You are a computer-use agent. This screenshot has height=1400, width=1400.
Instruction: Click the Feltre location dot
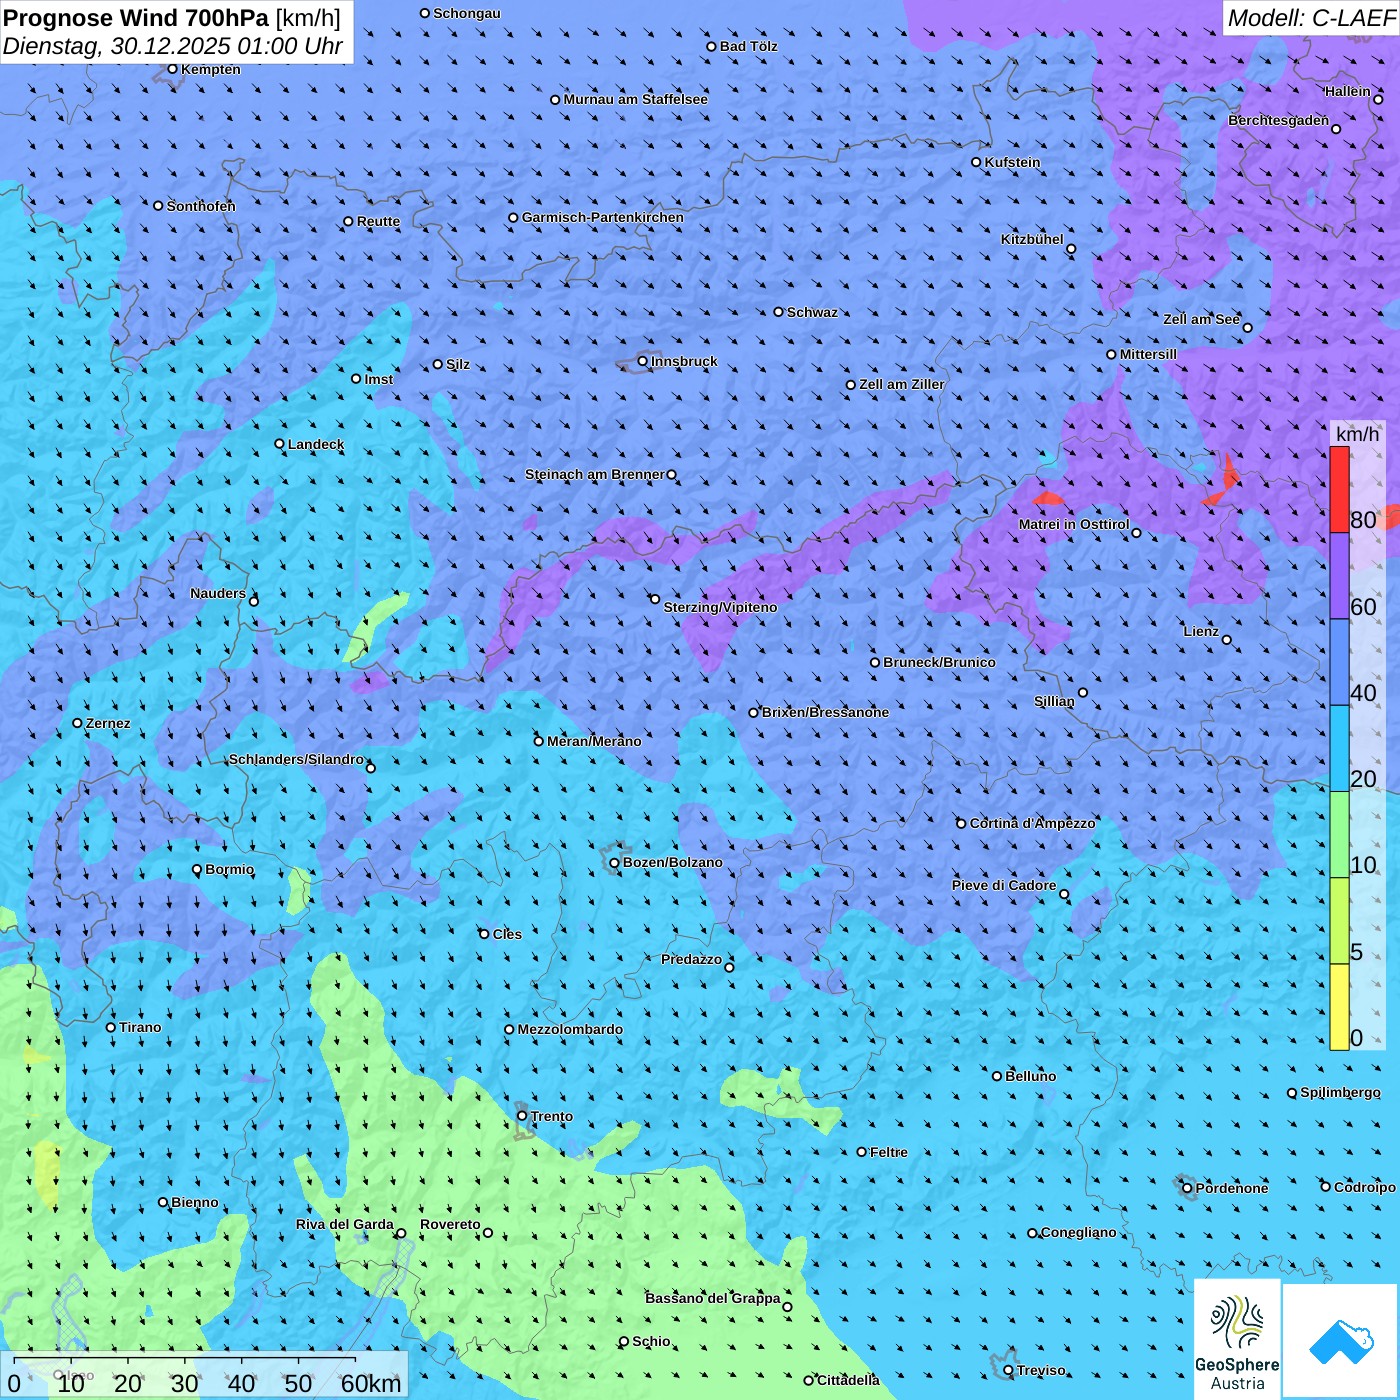pyautogui.click(x=862, y=1152)
